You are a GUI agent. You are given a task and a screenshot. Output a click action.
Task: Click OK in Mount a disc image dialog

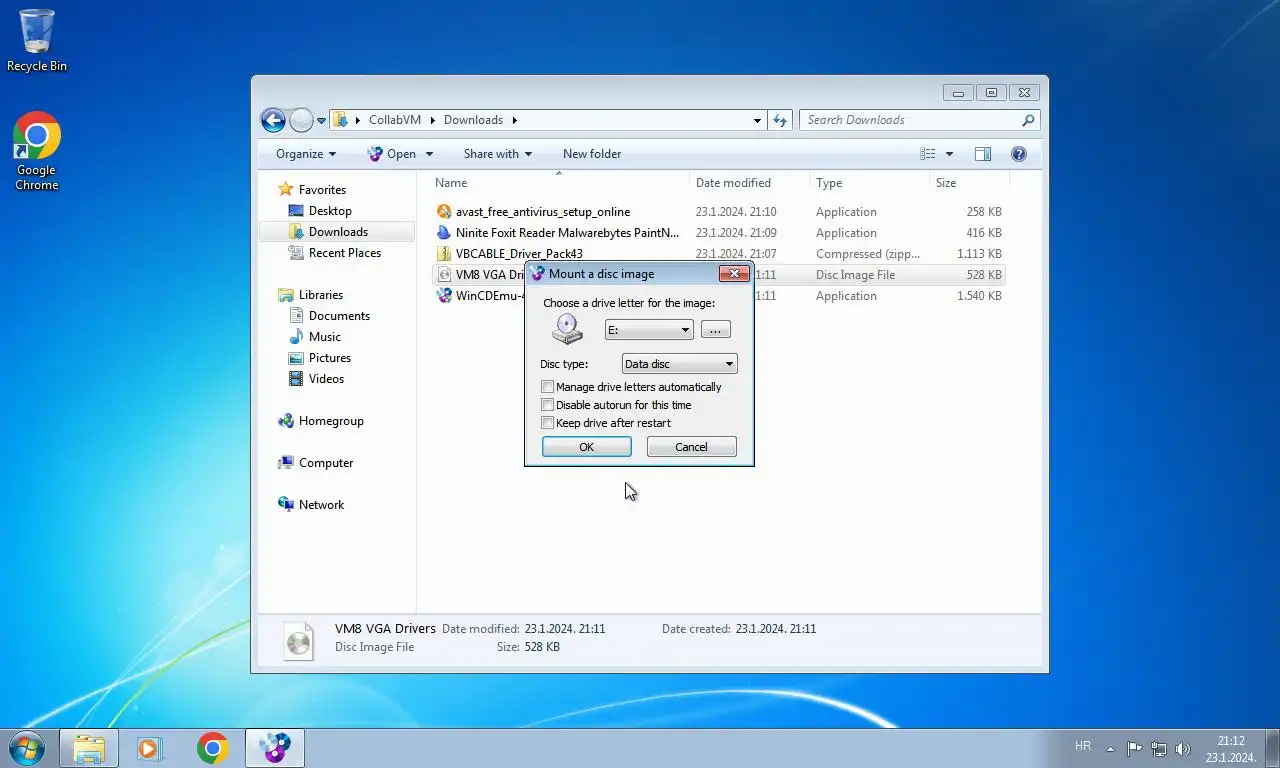[587, 447]
